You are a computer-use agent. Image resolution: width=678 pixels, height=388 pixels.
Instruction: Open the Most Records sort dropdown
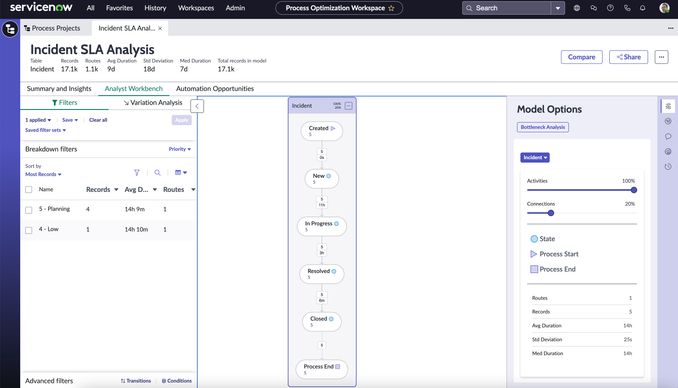click(43, 174)
